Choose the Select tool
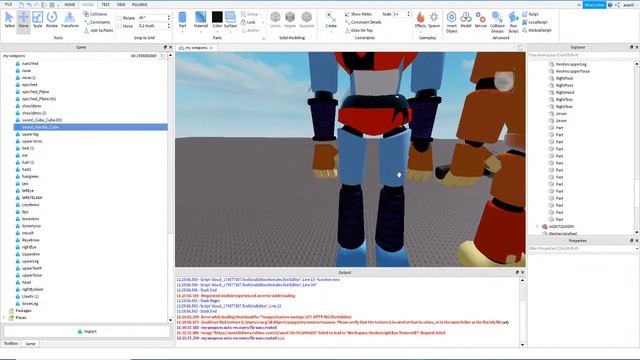Image resolution: width=640 pixels, height=360 pixels. (x=9, y=20)
